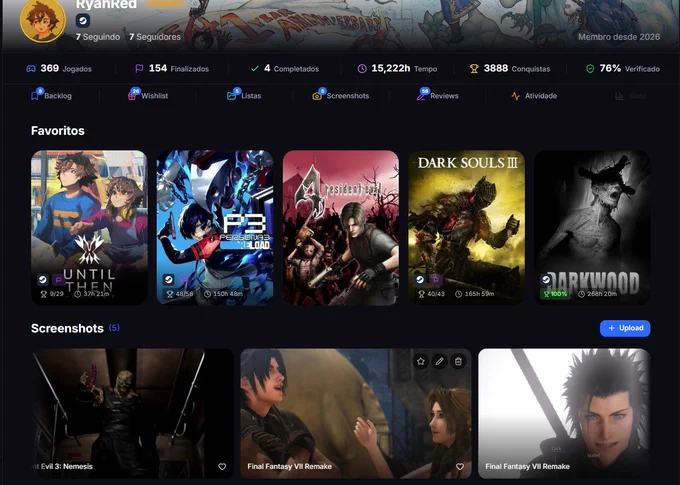
Task: Click the controller icon beside 369 Jogados
Action: tap(31, 69)
